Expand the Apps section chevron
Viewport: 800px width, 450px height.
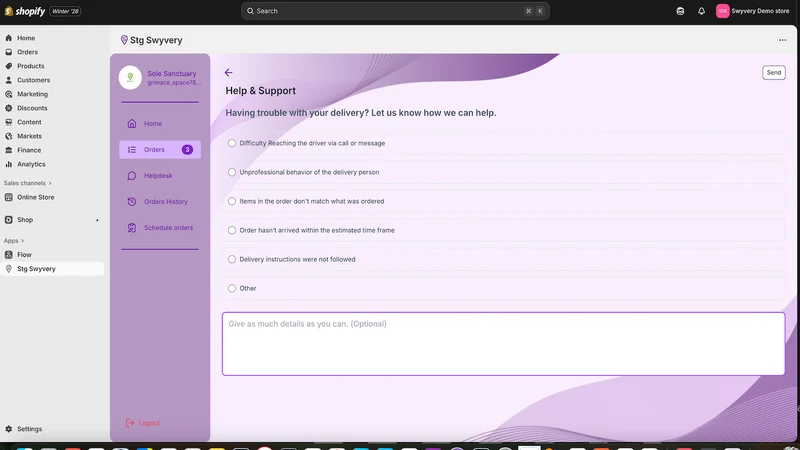22,241
